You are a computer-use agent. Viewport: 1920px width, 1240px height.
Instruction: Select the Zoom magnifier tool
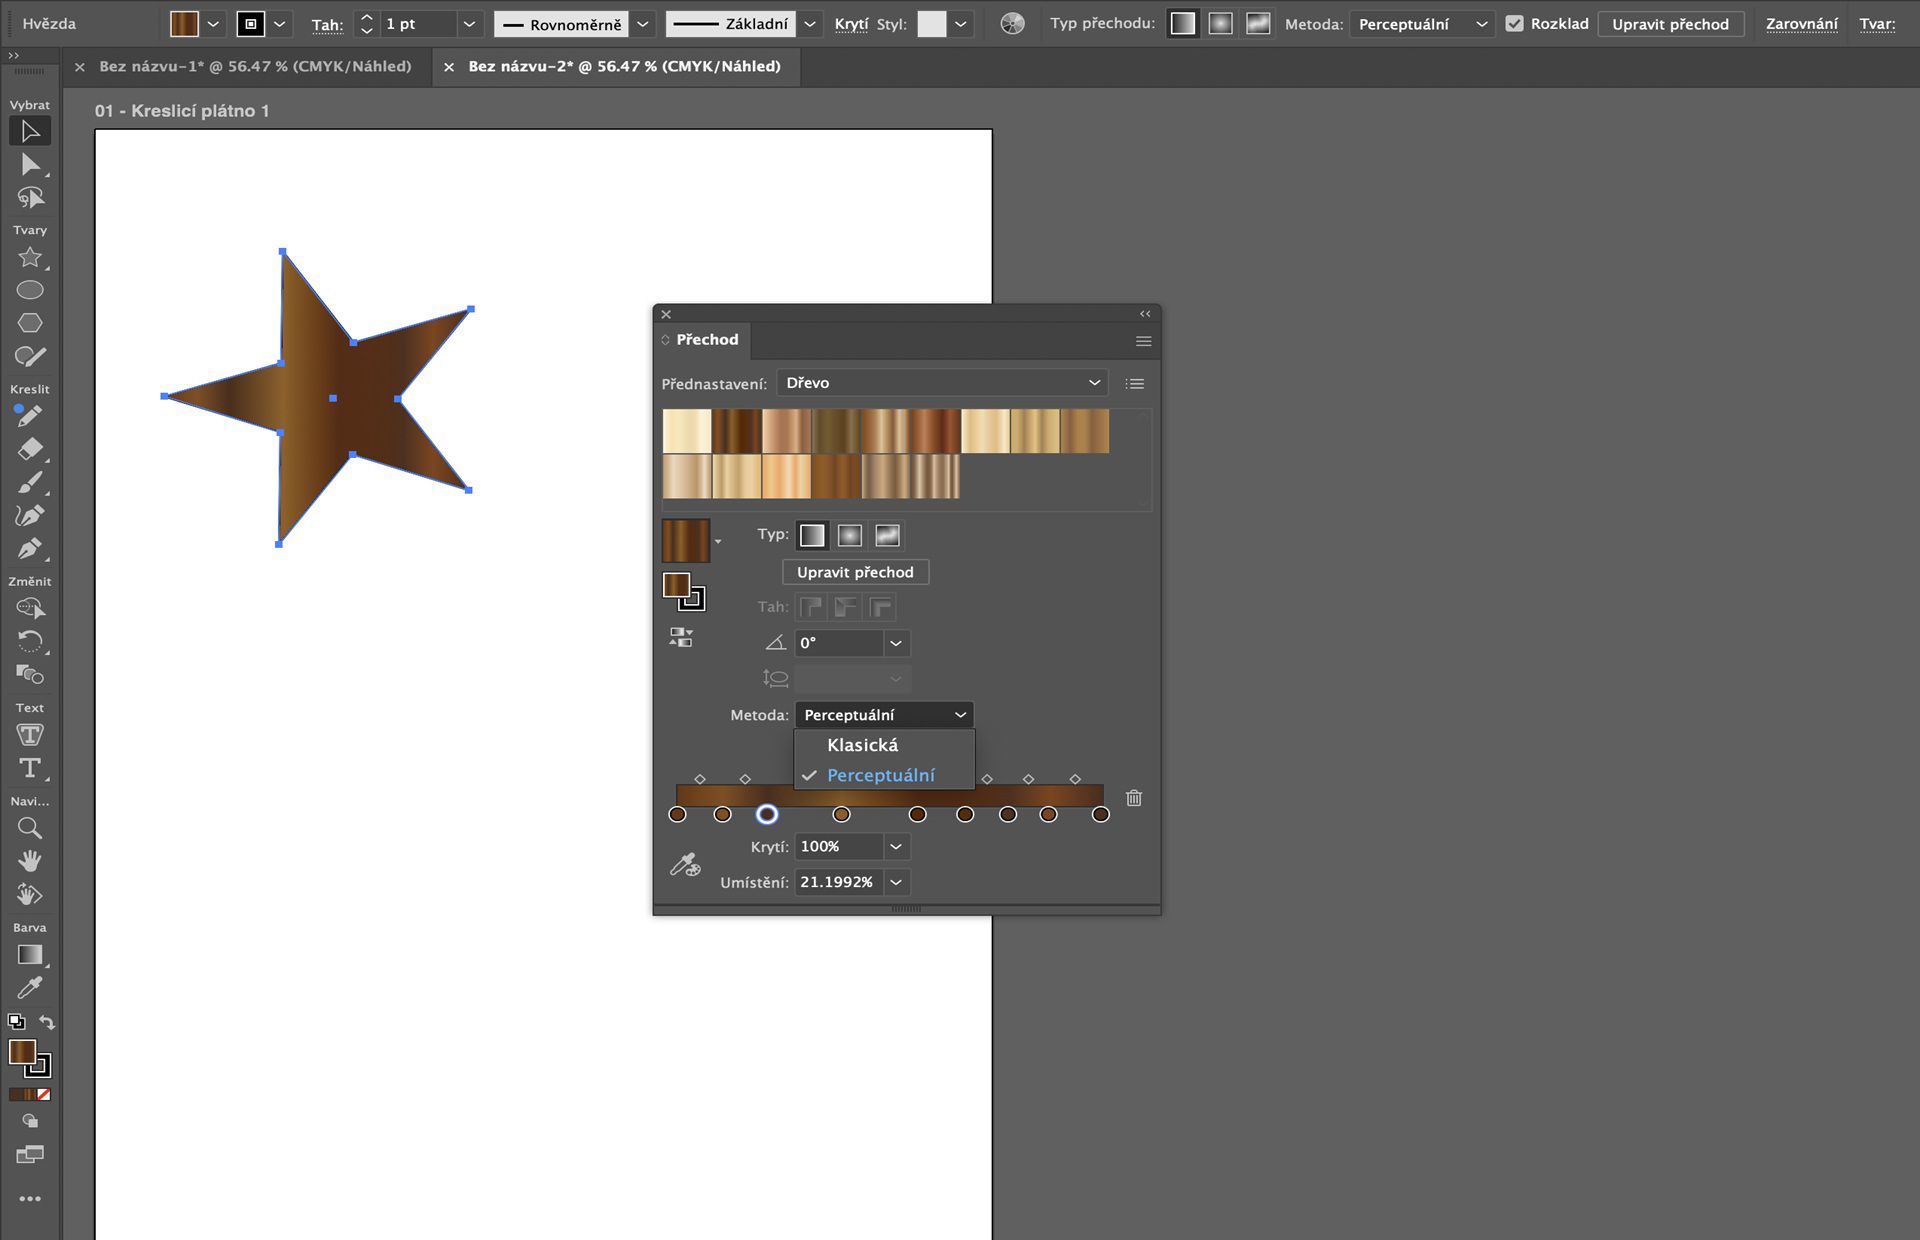[x=30, y=828]
